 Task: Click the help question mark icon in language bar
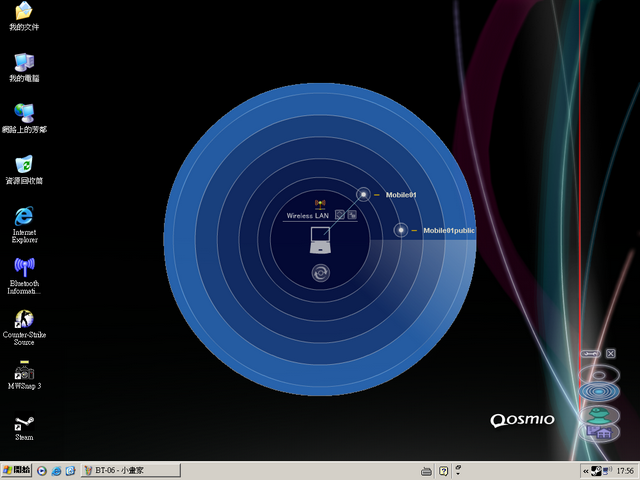444,471
